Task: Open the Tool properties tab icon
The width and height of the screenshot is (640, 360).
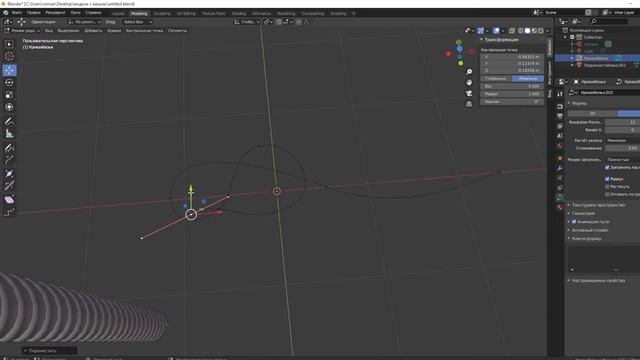Action: [560, 94]
